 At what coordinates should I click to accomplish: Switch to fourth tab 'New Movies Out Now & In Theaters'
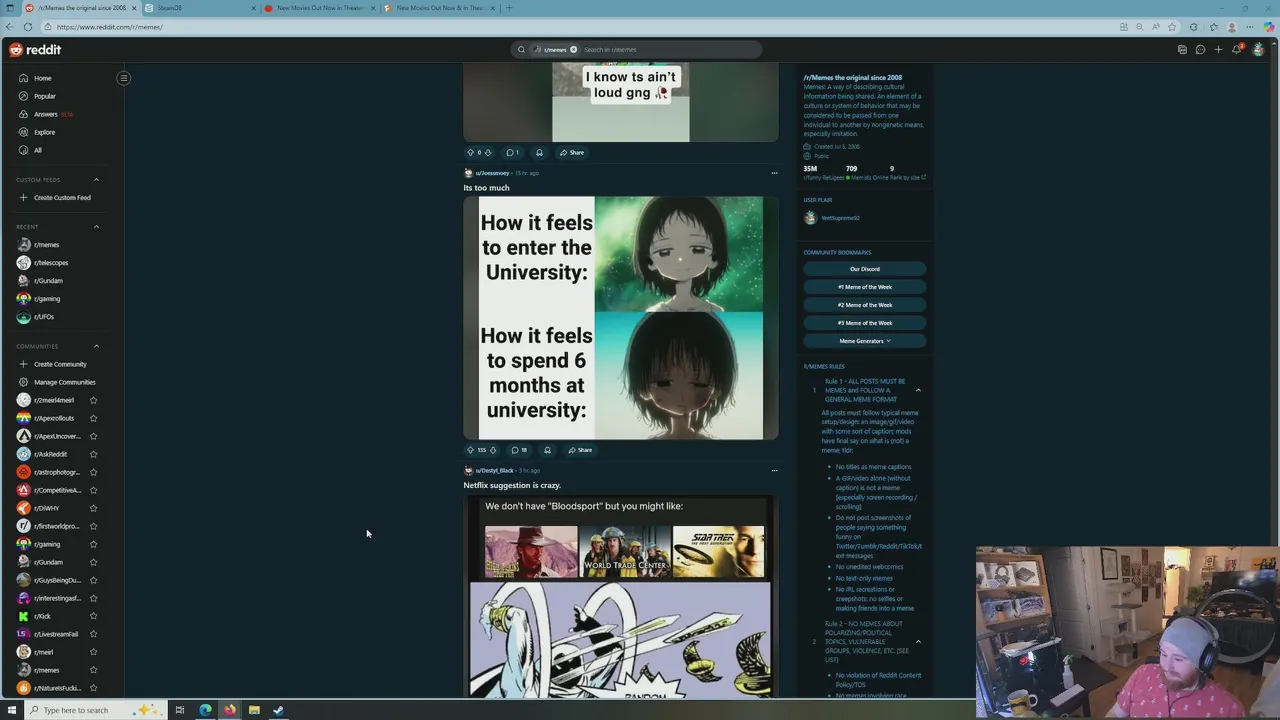(438, 8)
